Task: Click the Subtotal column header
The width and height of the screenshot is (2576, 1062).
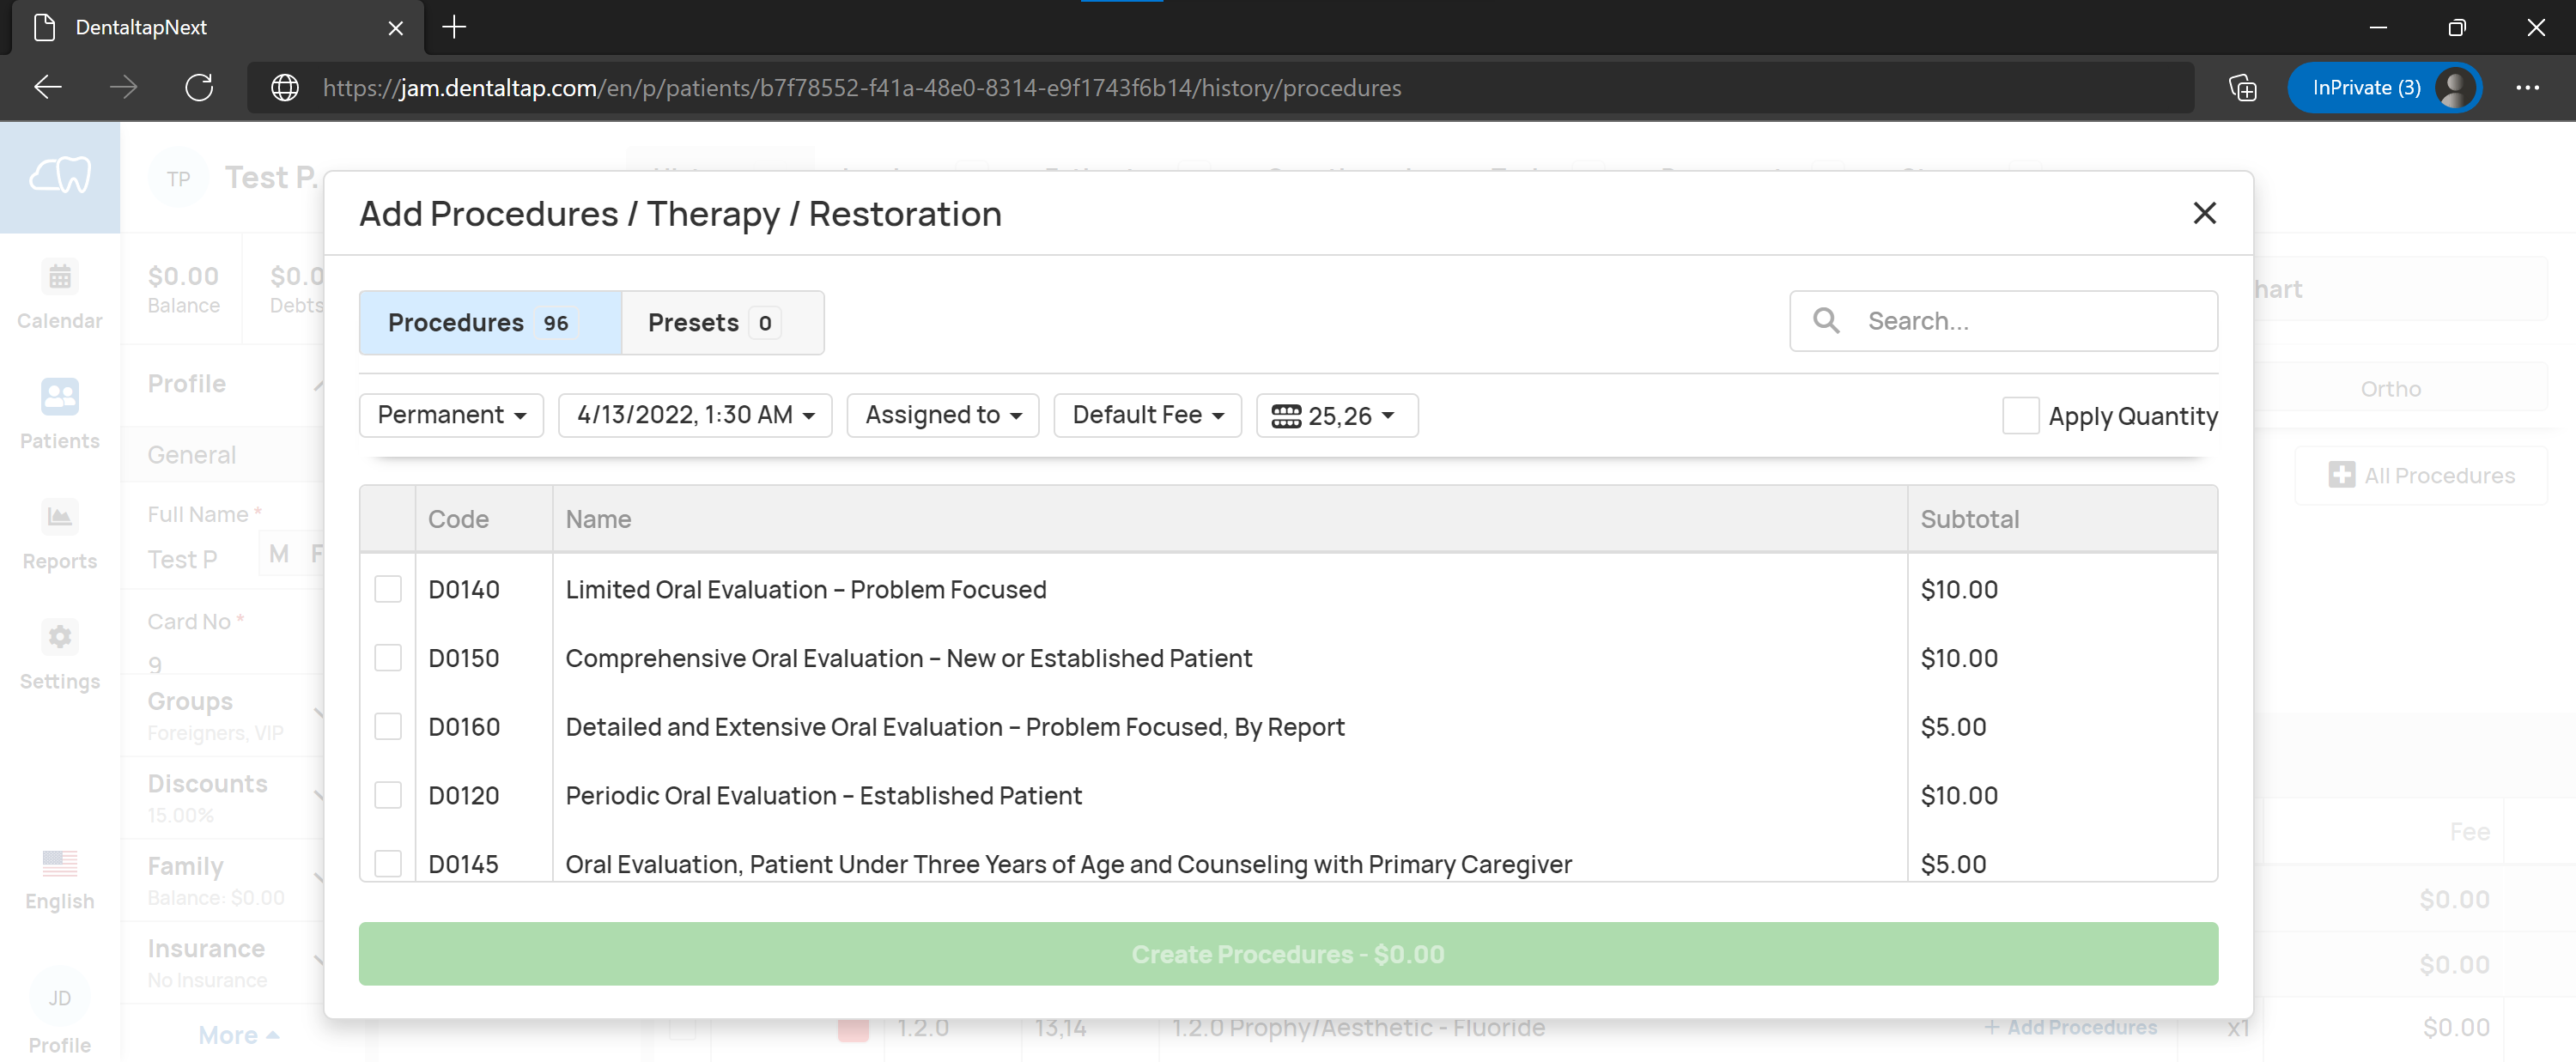Action: pyautogui.click(x=2062, y=519)
